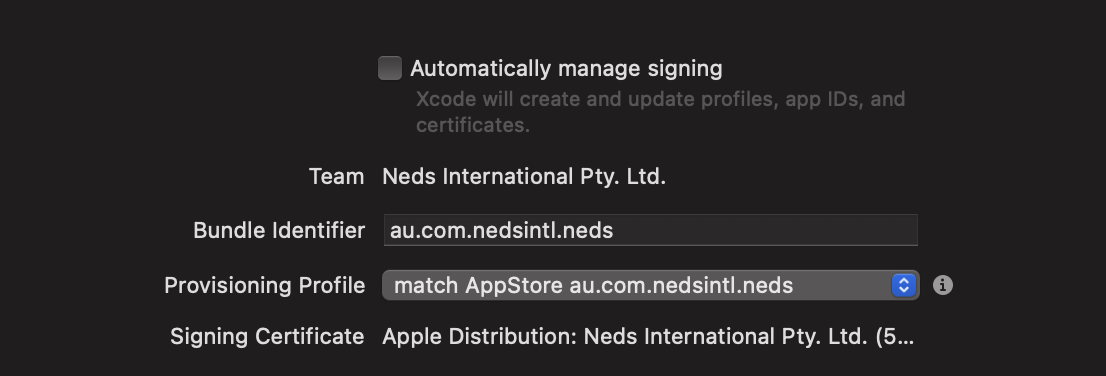Click the blue up-down chevron of profile selector

[904, 285]
